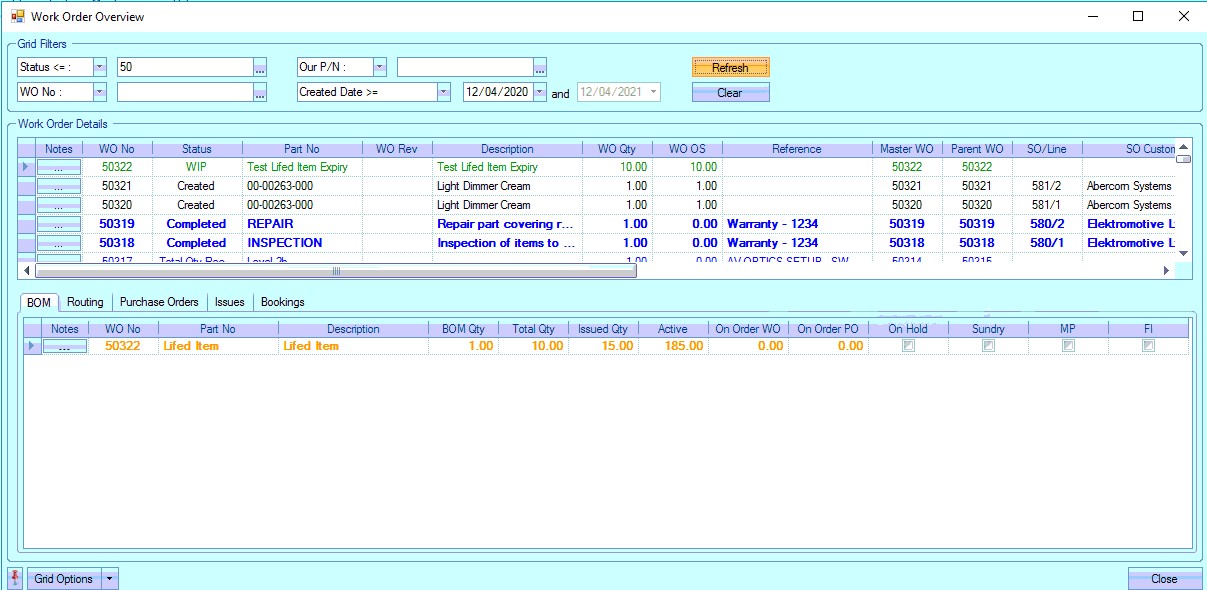
Task: Open notes for work order 50319 row
Action: pos(59,224)
